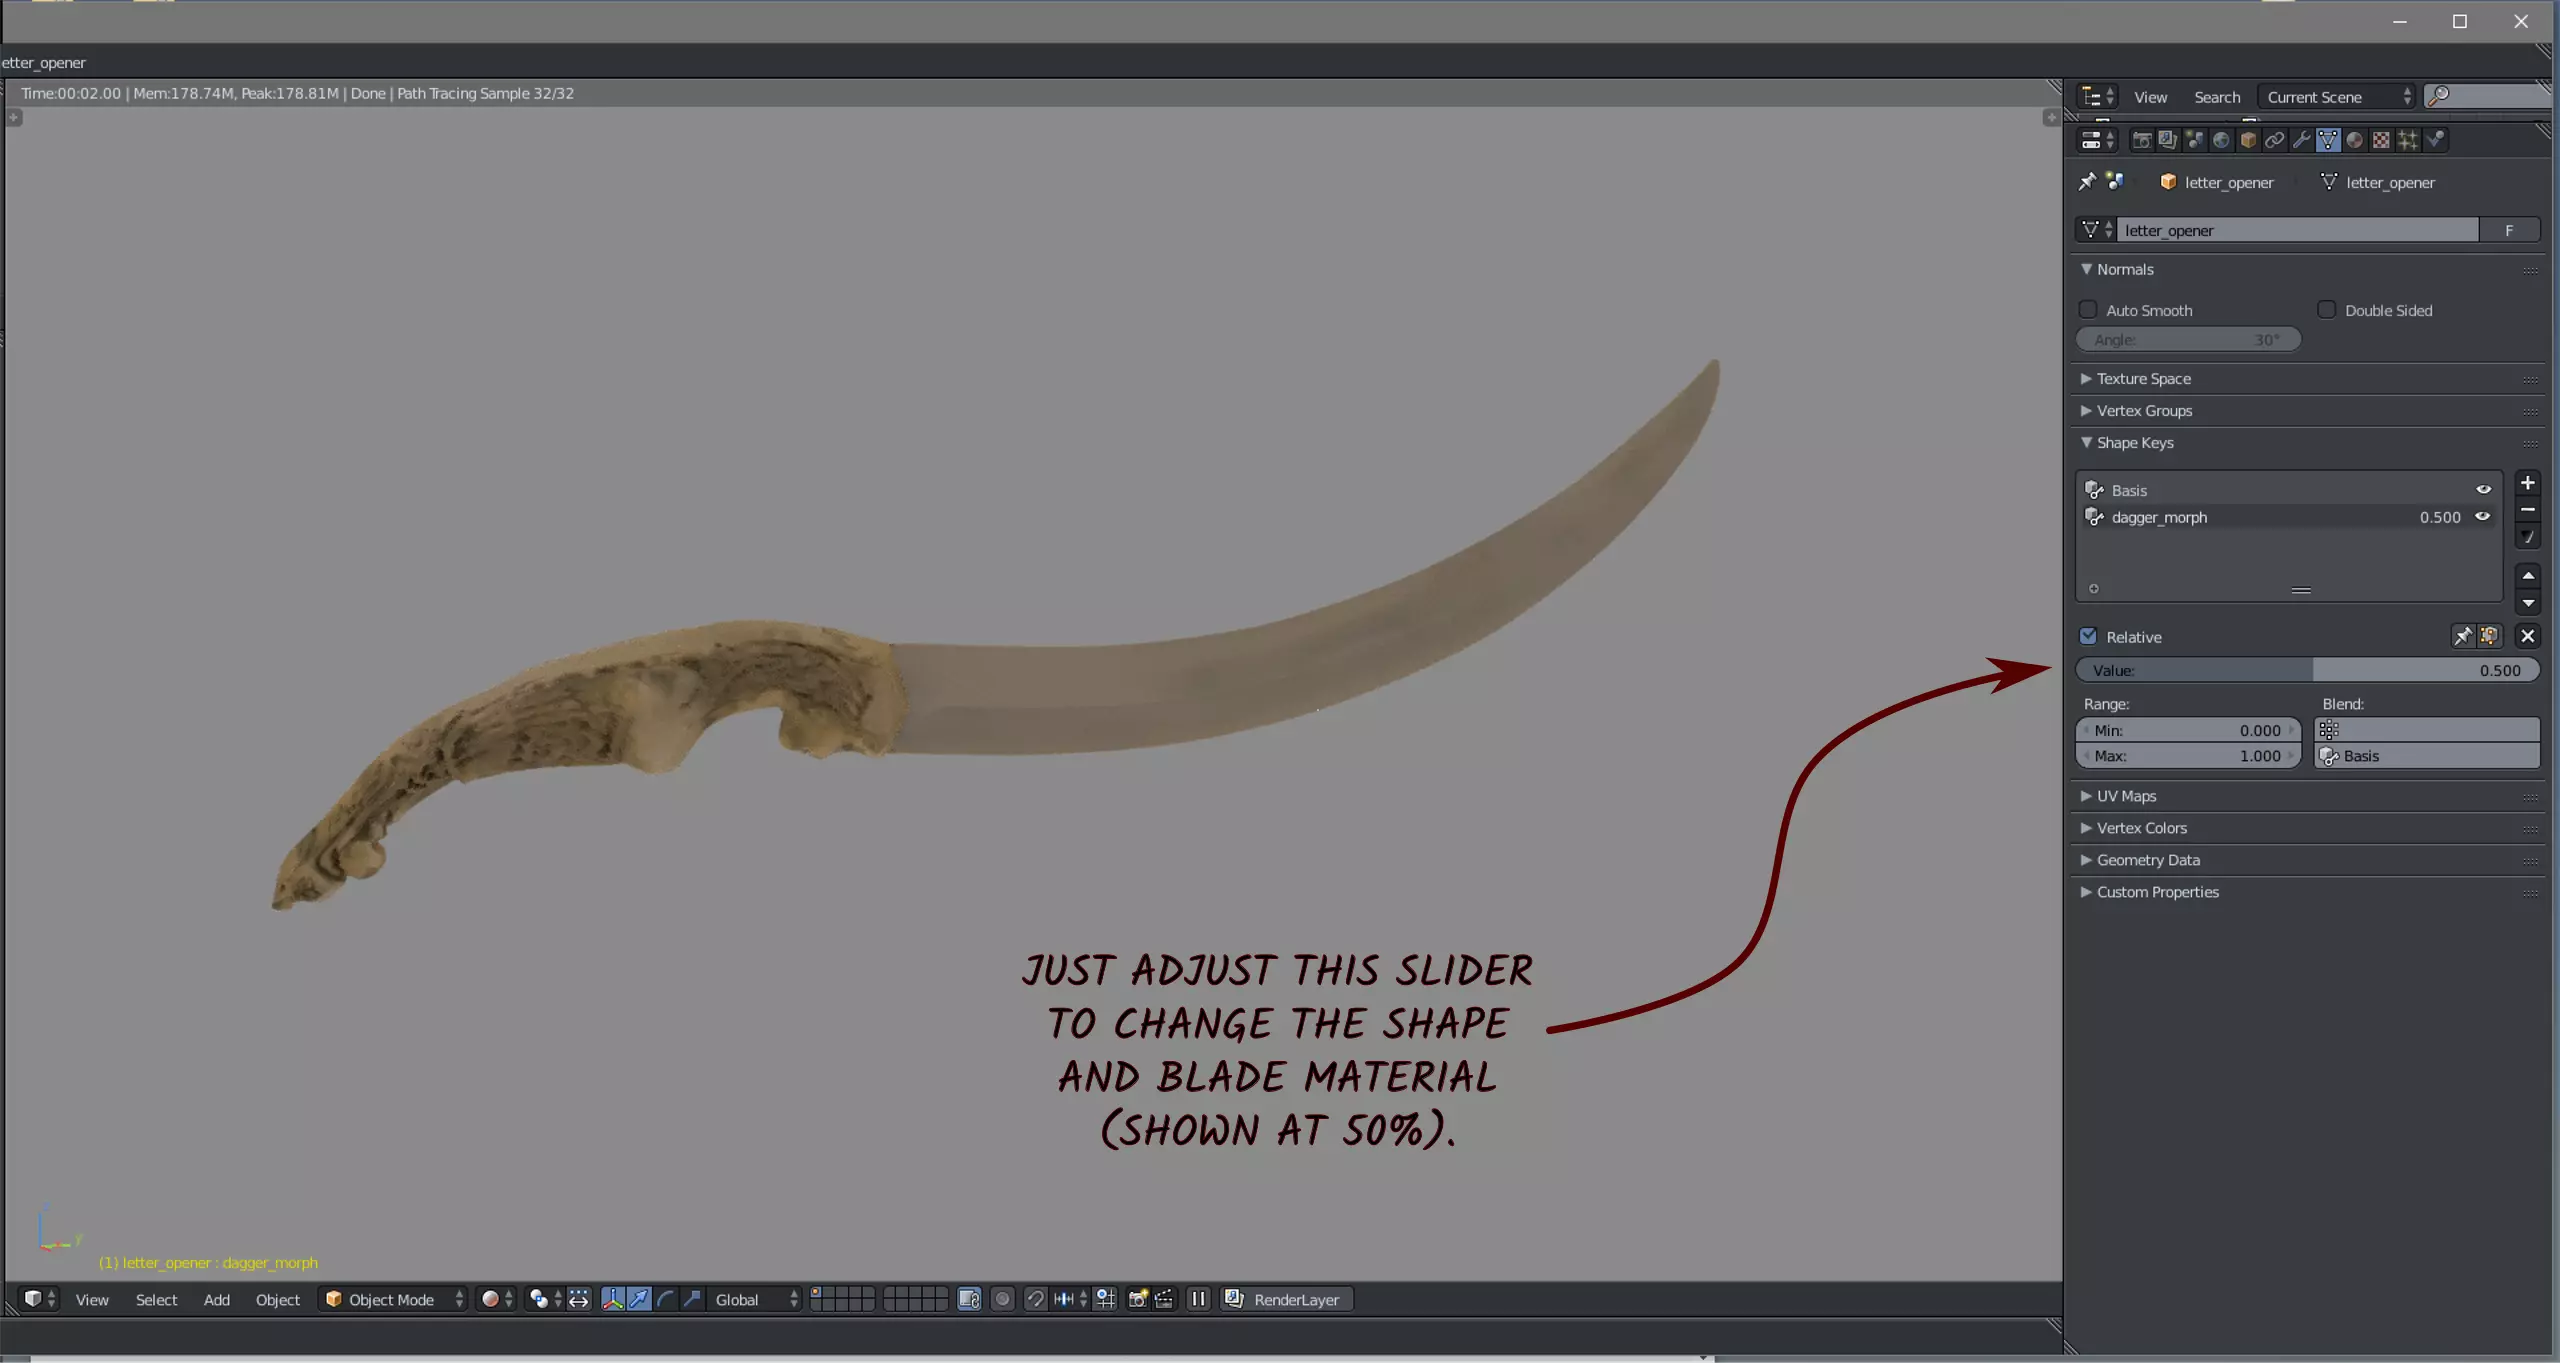This screenshot has height=1363, width=2560.
Task: Open the Object menu
Action: pos(277,1299)
